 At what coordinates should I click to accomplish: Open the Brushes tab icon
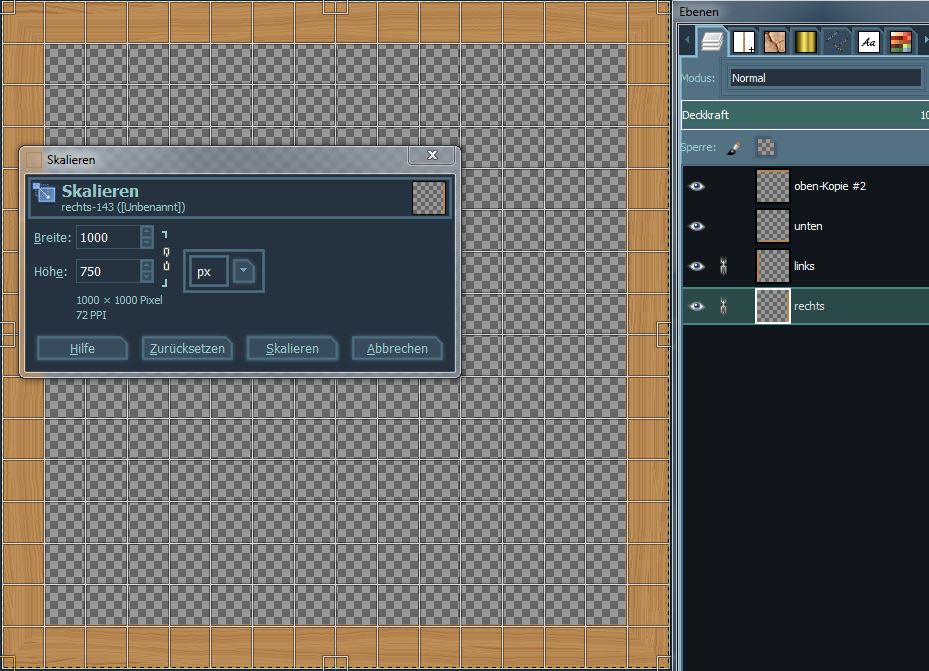pyautogui.click(x=742, y=42)
